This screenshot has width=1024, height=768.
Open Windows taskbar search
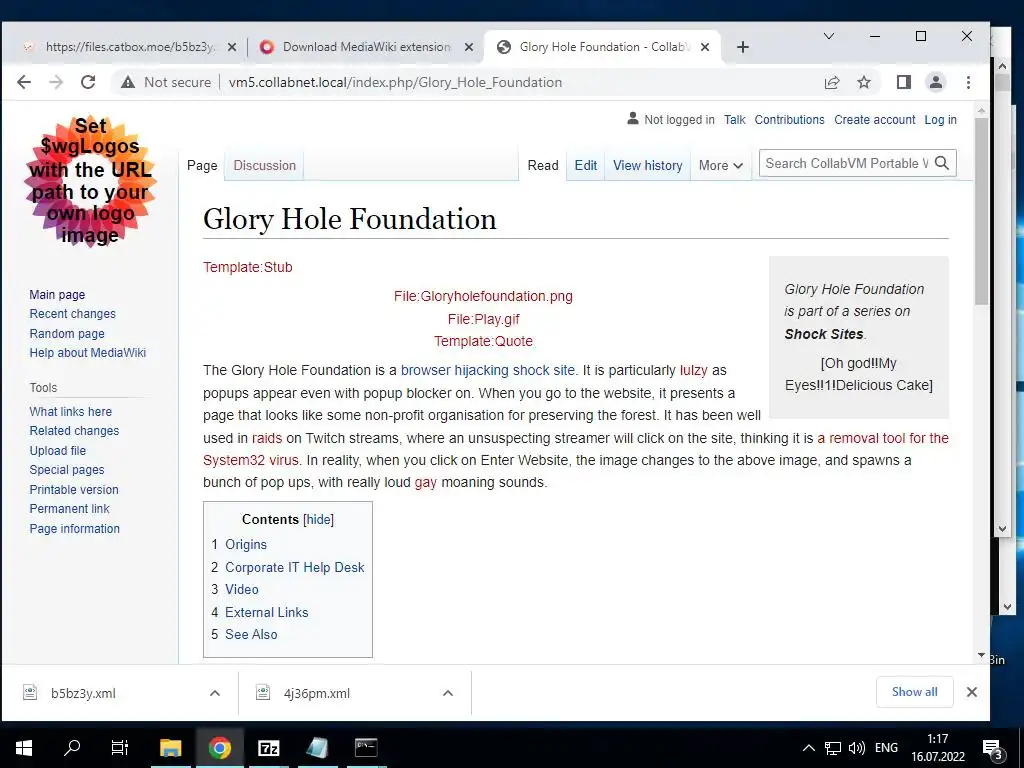[72, 748]
